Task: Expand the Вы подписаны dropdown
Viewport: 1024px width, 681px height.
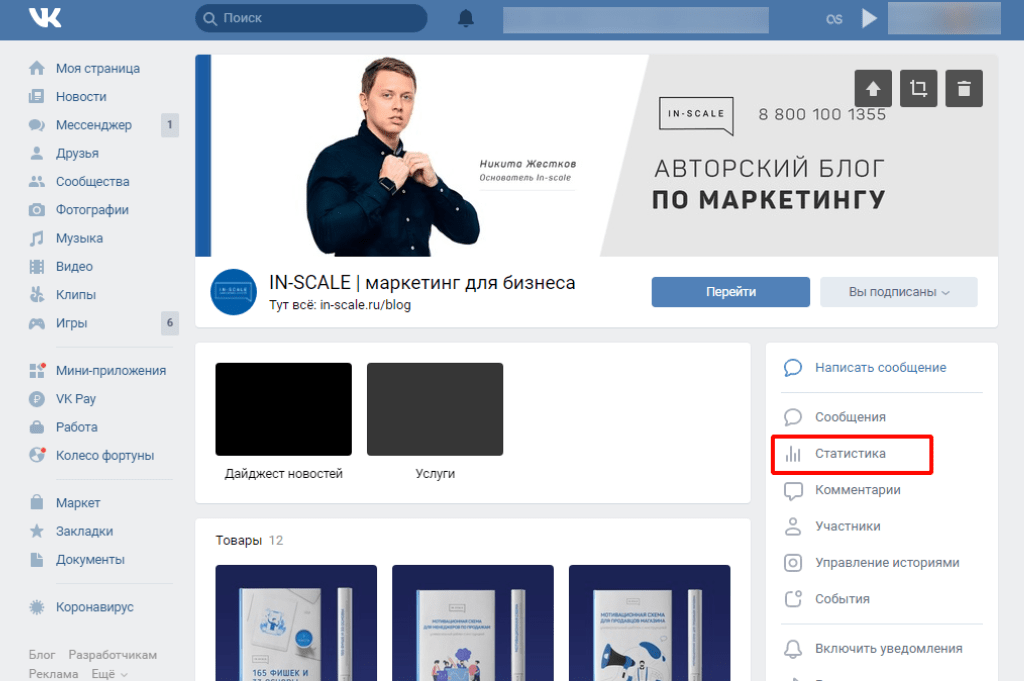Action: click(899, 292)
